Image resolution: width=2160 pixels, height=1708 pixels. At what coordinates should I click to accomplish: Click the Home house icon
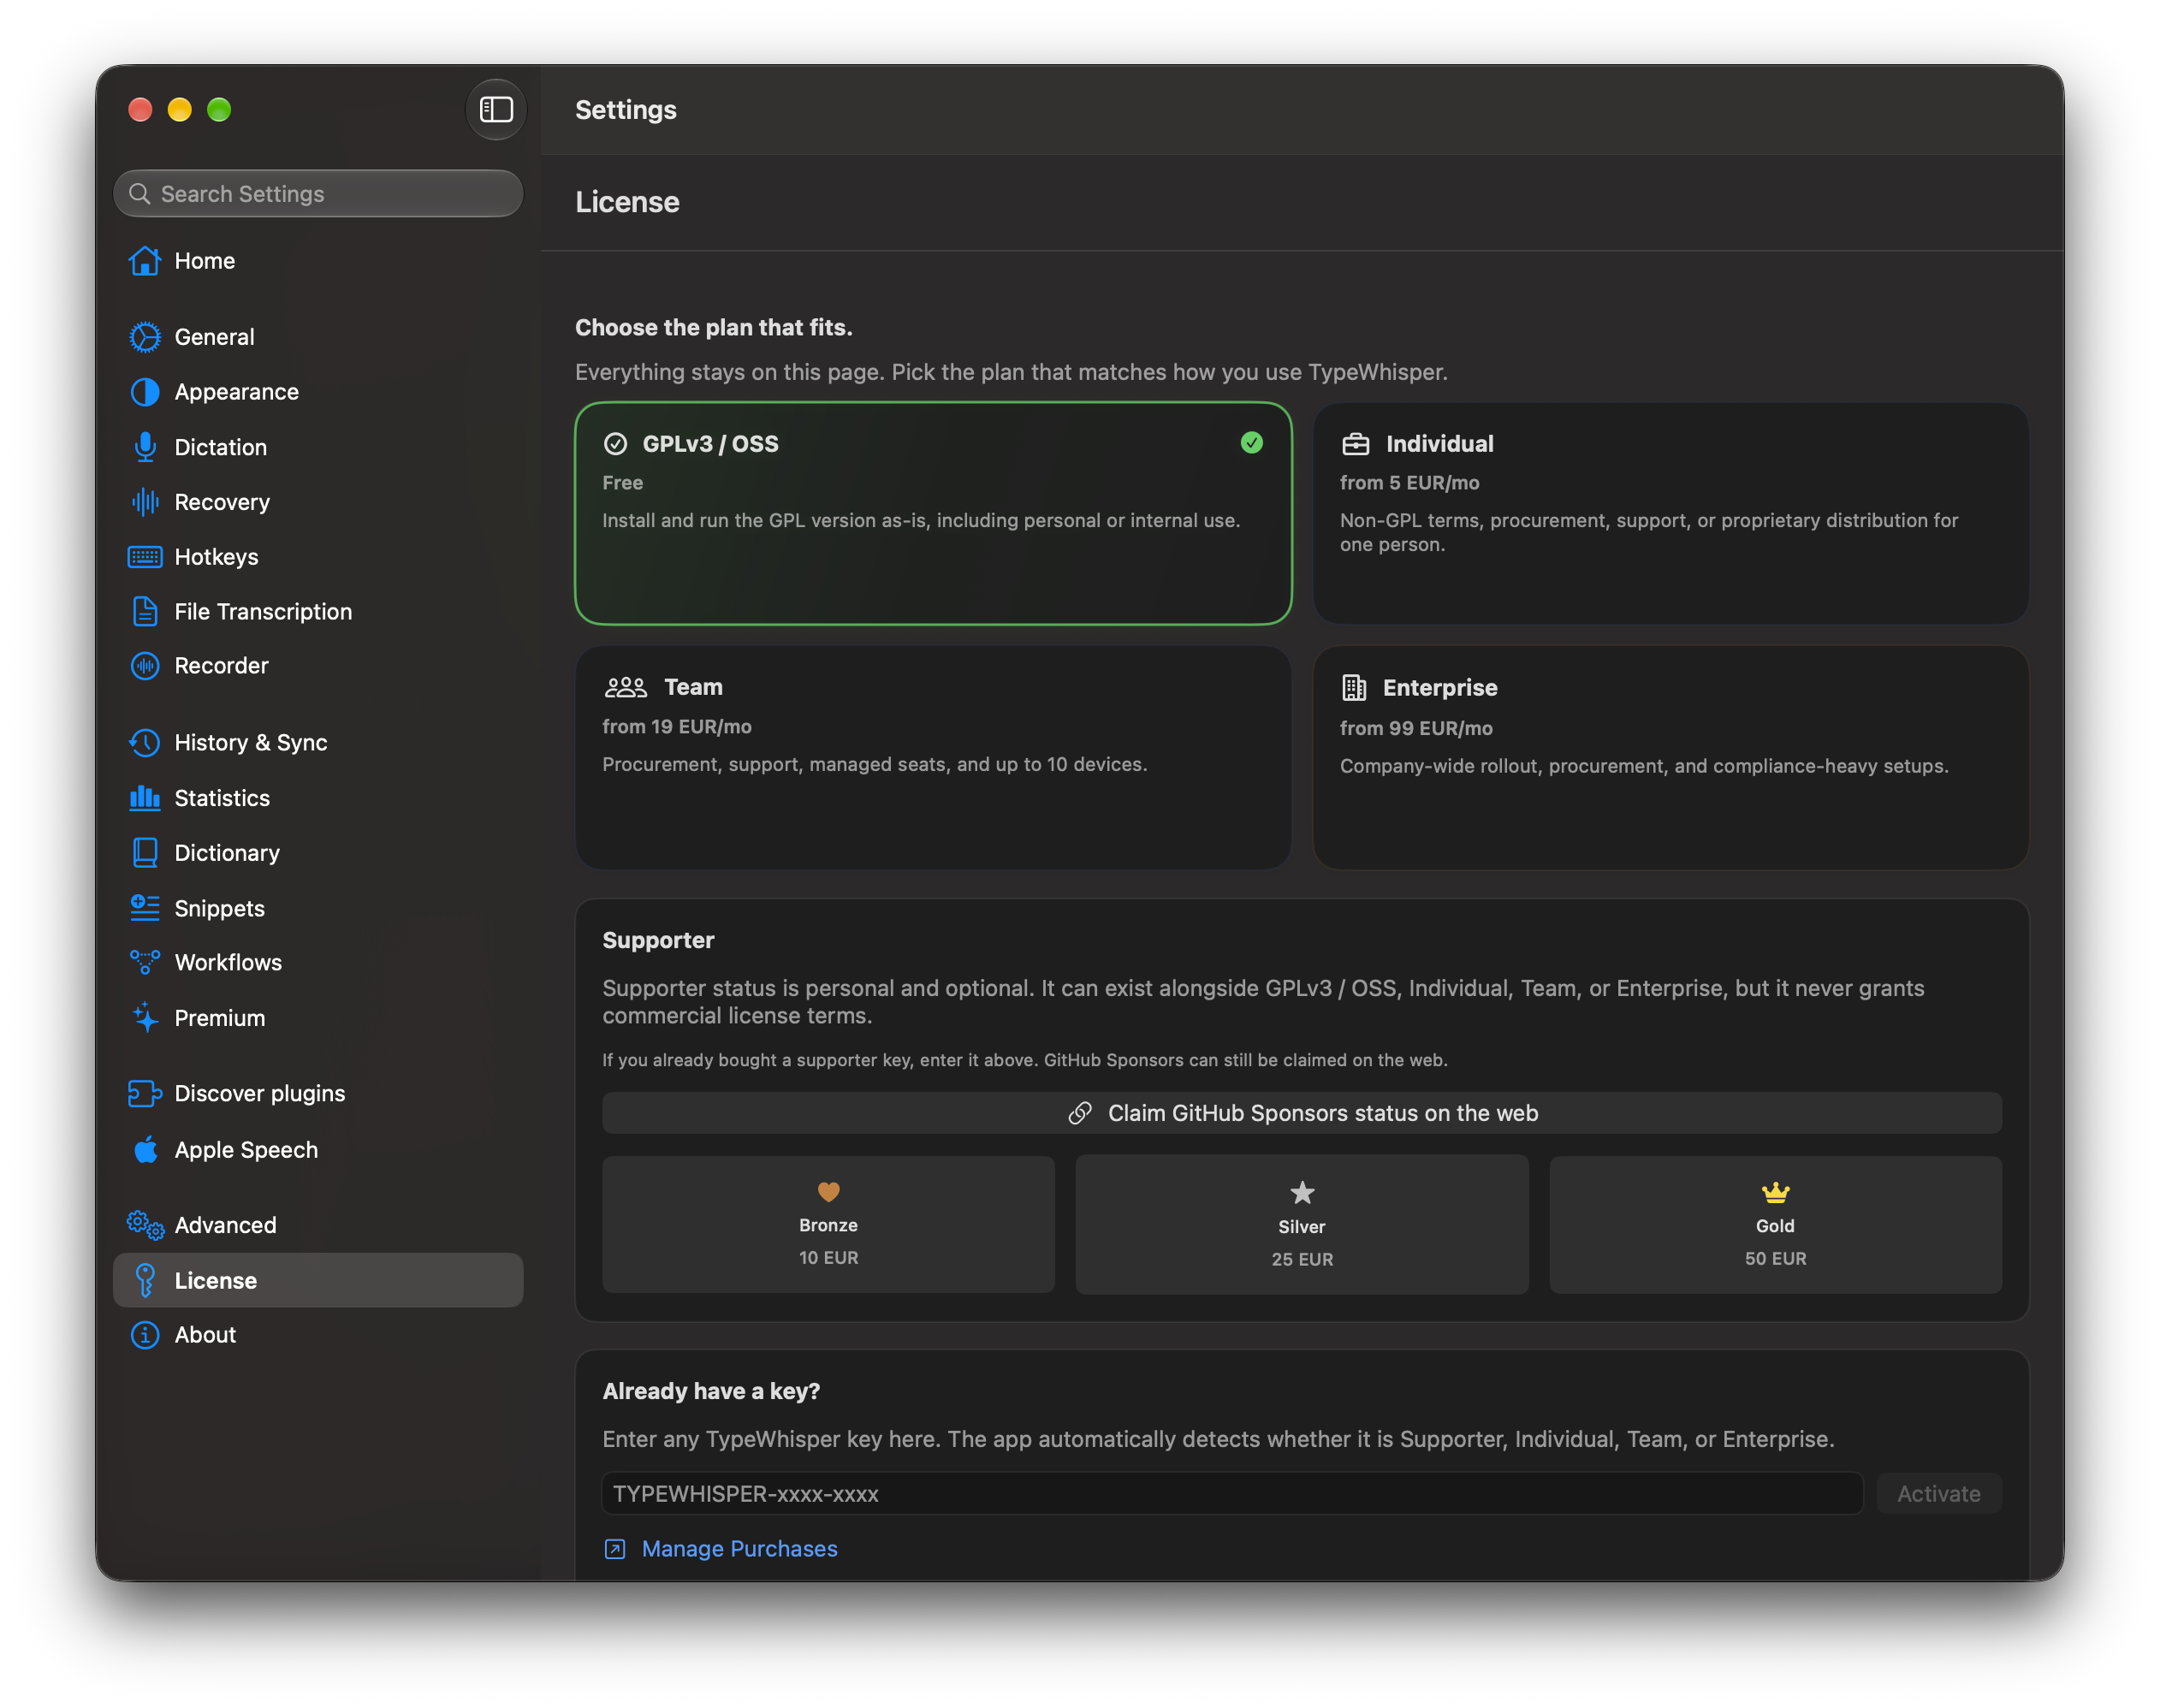click(145, 261)
